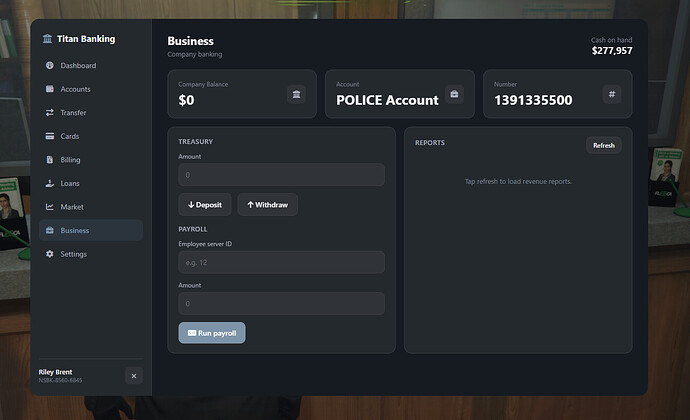
Task: Click the hash icon on Number card
Action: 612,94
